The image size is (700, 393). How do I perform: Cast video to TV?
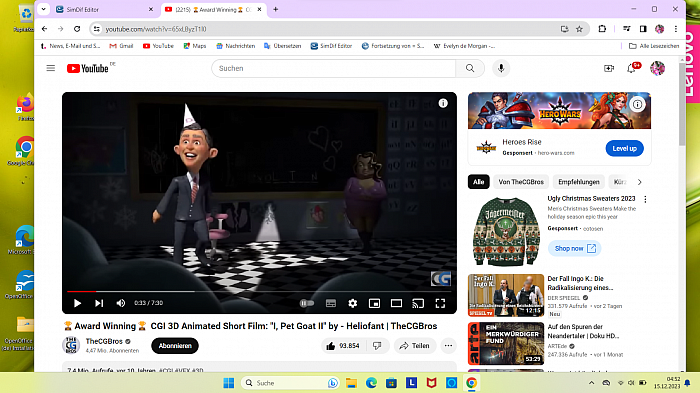(418, 303)
